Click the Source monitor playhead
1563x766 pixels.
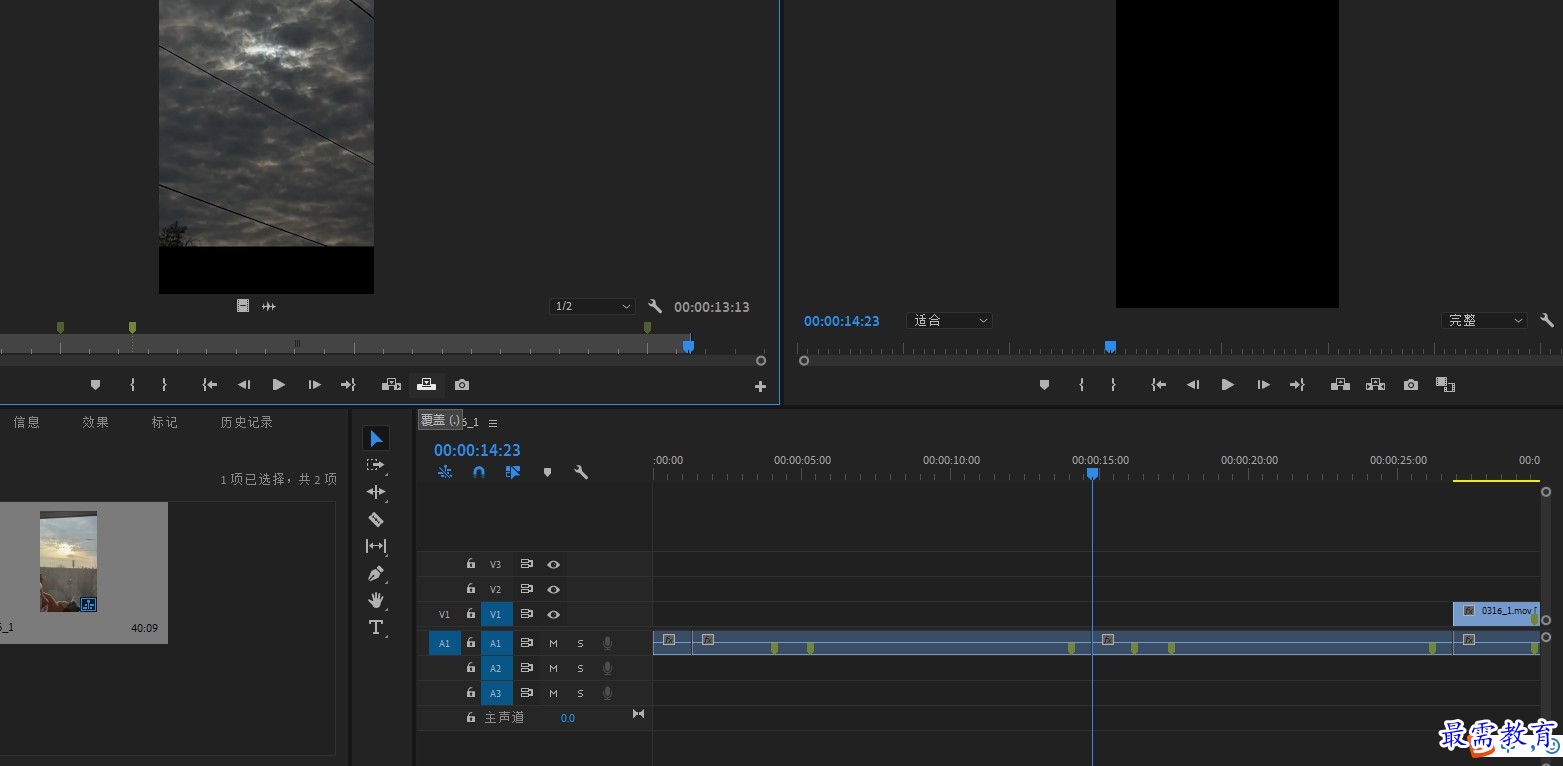(688, 346)
